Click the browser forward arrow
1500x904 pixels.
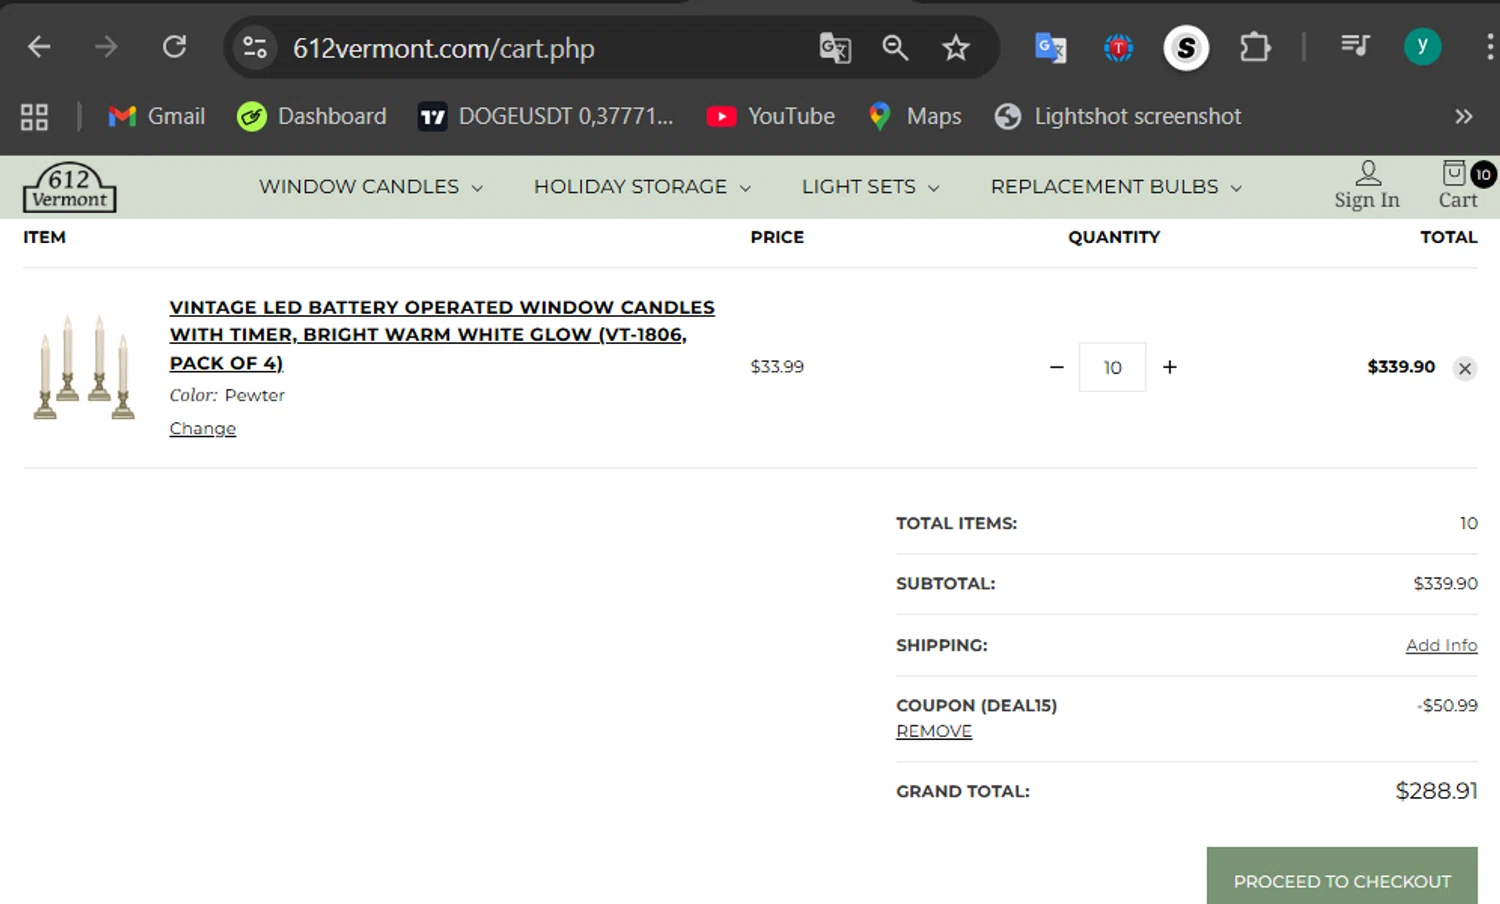point(106,47)
